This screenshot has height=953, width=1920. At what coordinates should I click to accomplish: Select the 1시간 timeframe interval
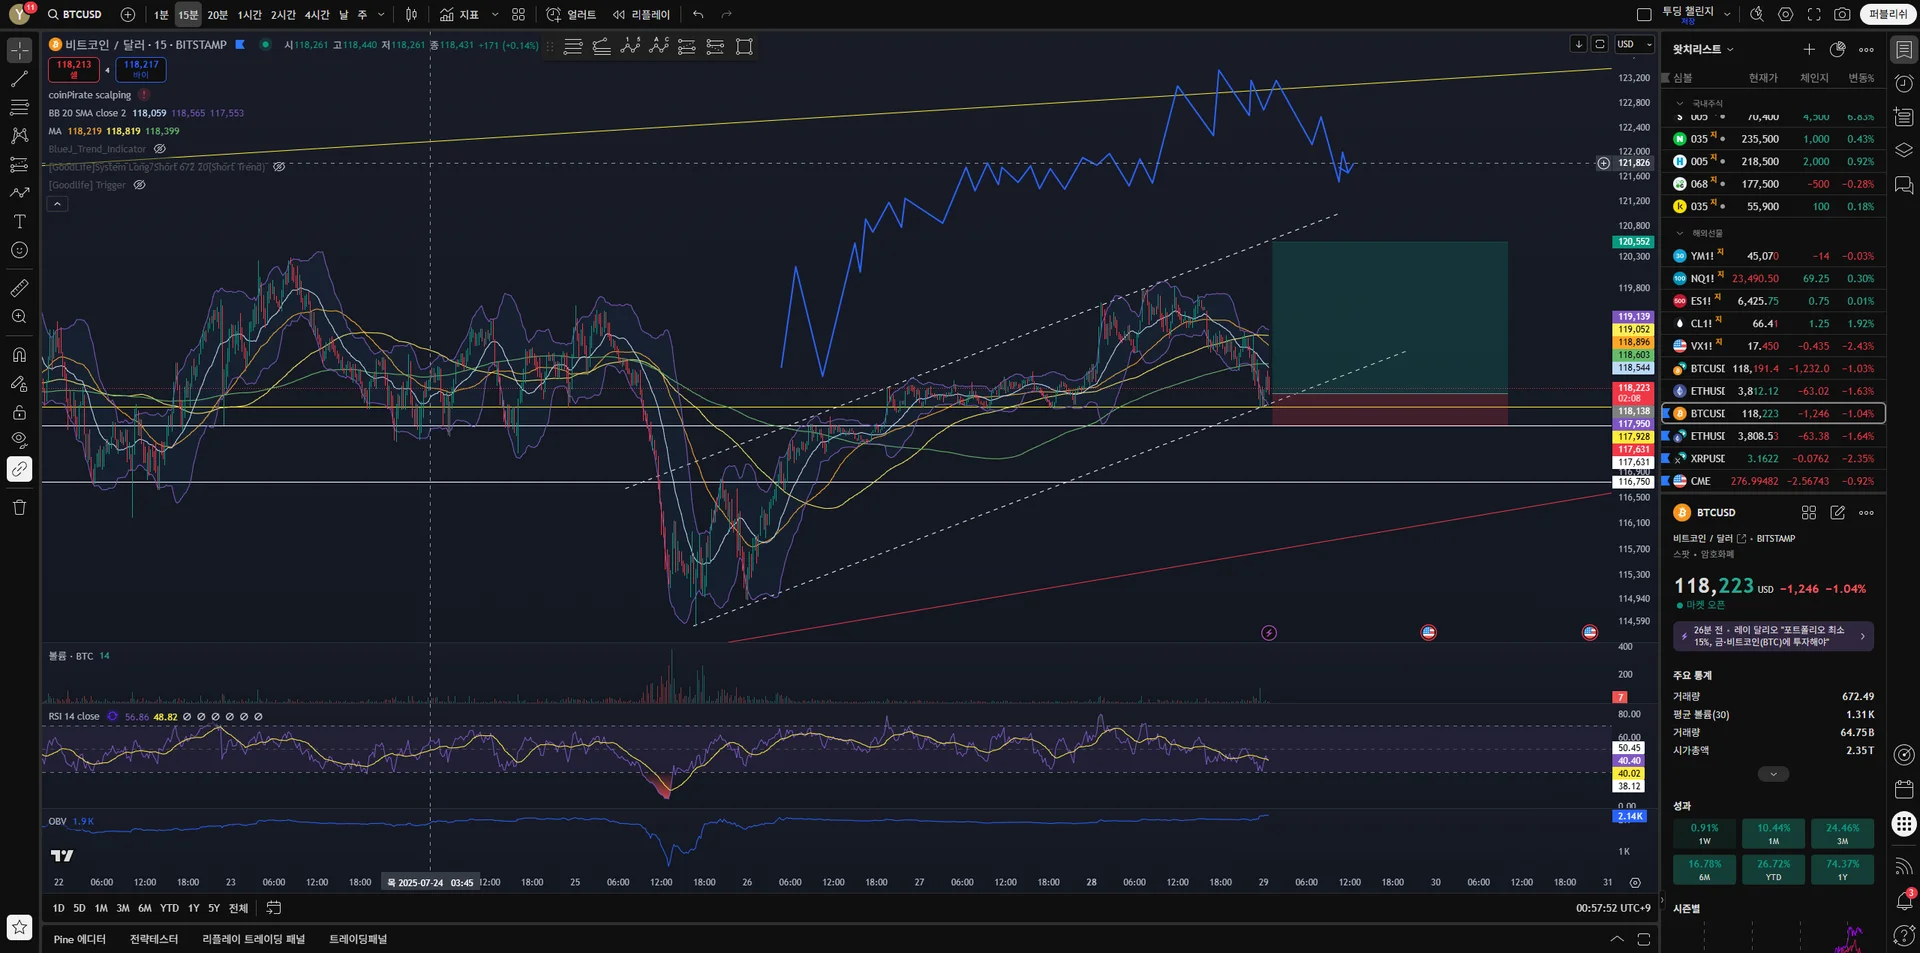click(249, 15)
